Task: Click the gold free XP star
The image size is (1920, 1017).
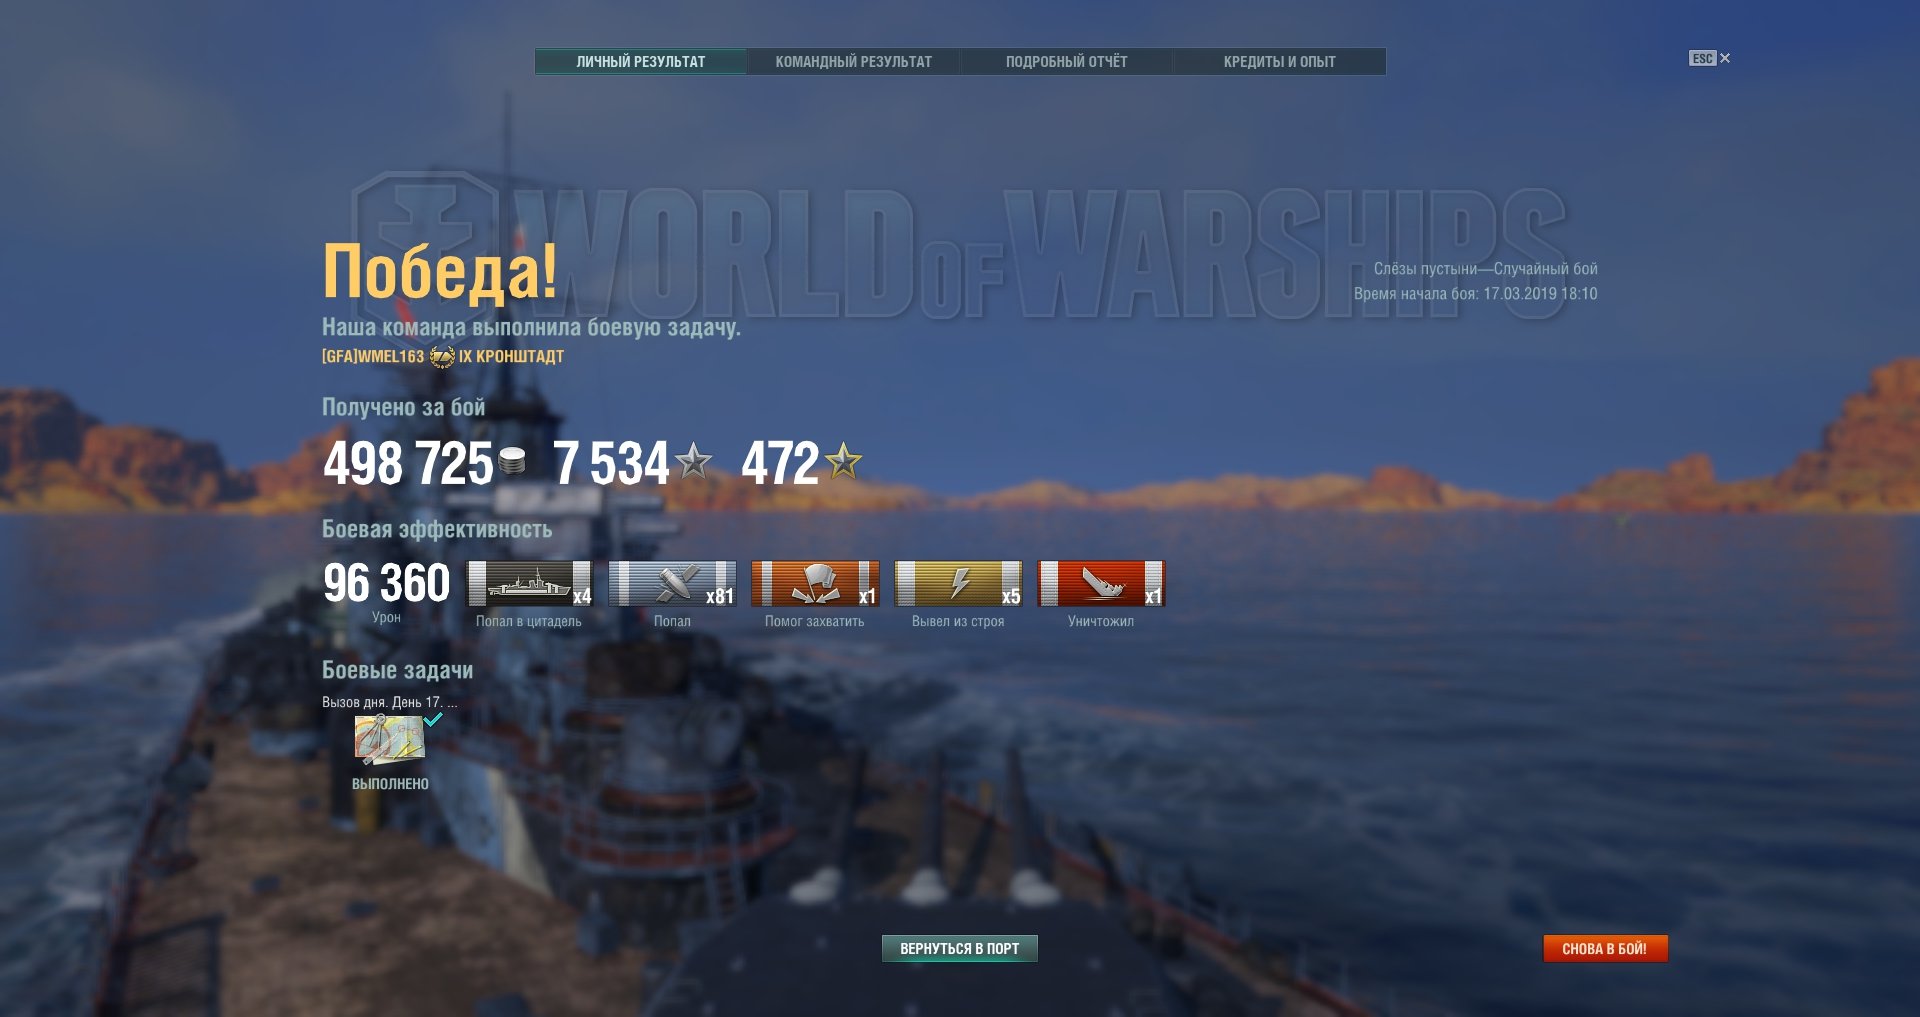Action: coord(844,461)
